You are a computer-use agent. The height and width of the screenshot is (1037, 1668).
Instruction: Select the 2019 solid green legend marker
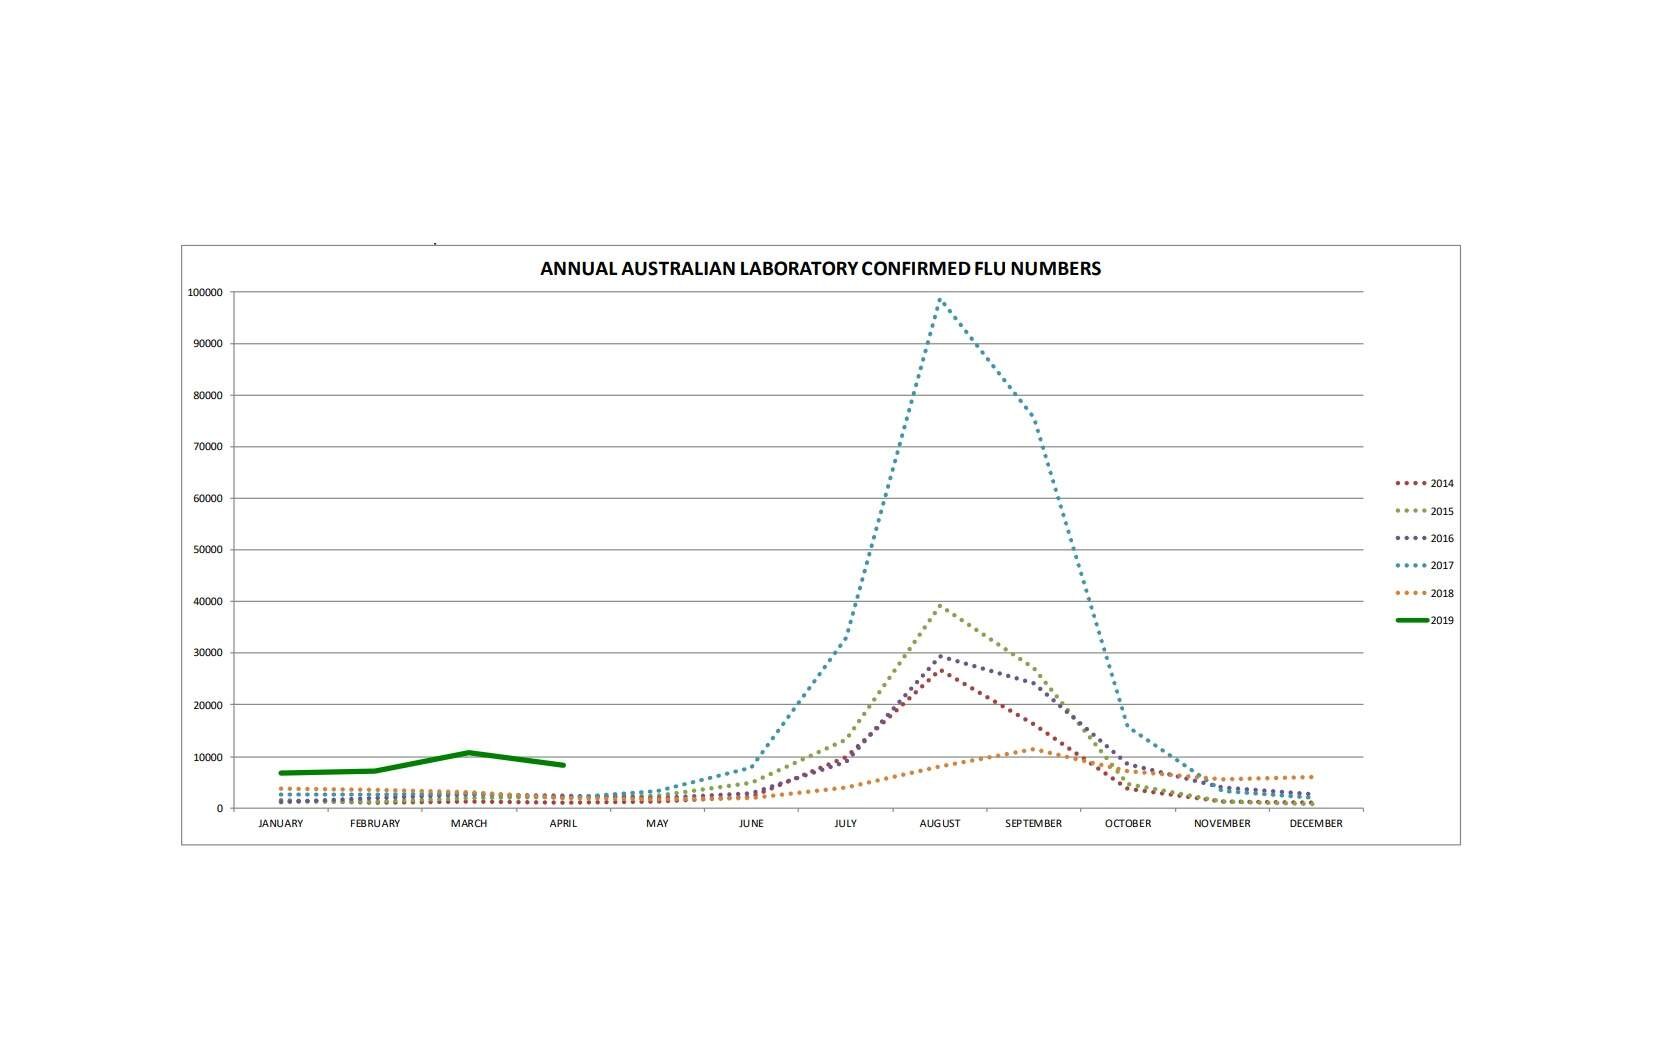pyautogui.click(x=1410, y=620)
